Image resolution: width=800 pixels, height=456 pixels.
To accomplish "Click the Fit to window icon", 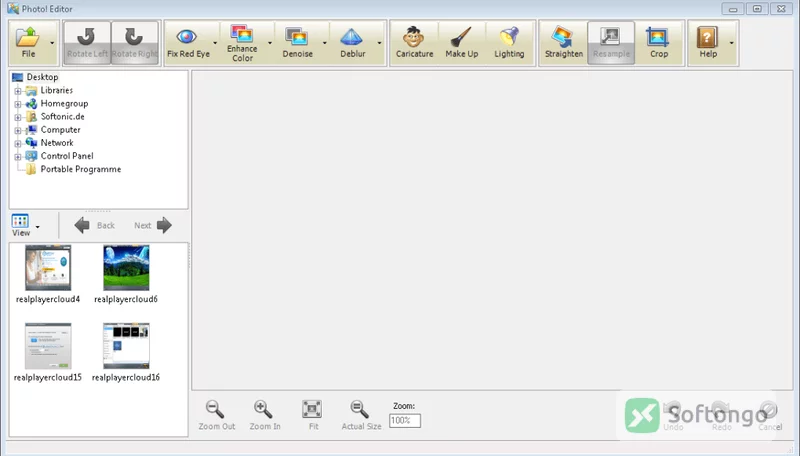I will click(312, 415).
